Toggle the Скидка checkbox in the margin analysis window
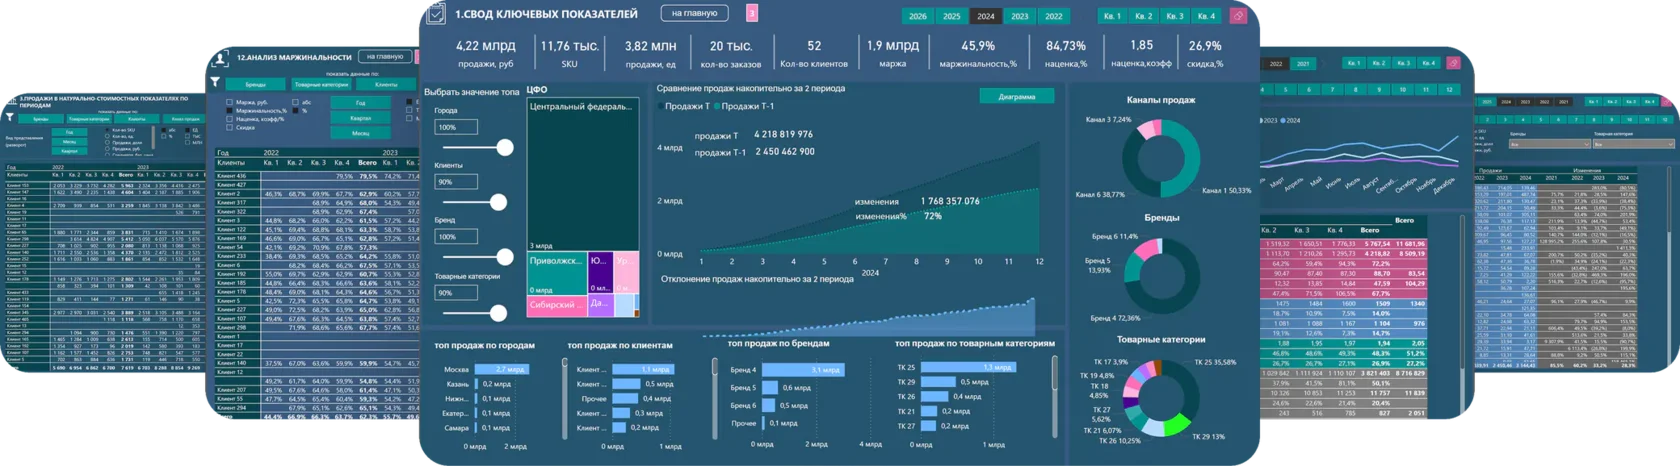The image size is (1680, 466). point(229,128)
